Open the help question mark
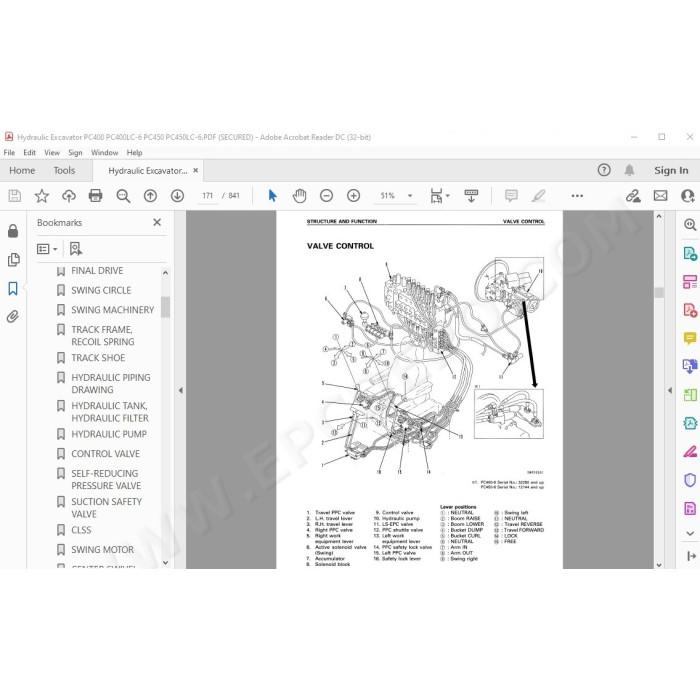700x700 pixels. click(x=604, y=170)
